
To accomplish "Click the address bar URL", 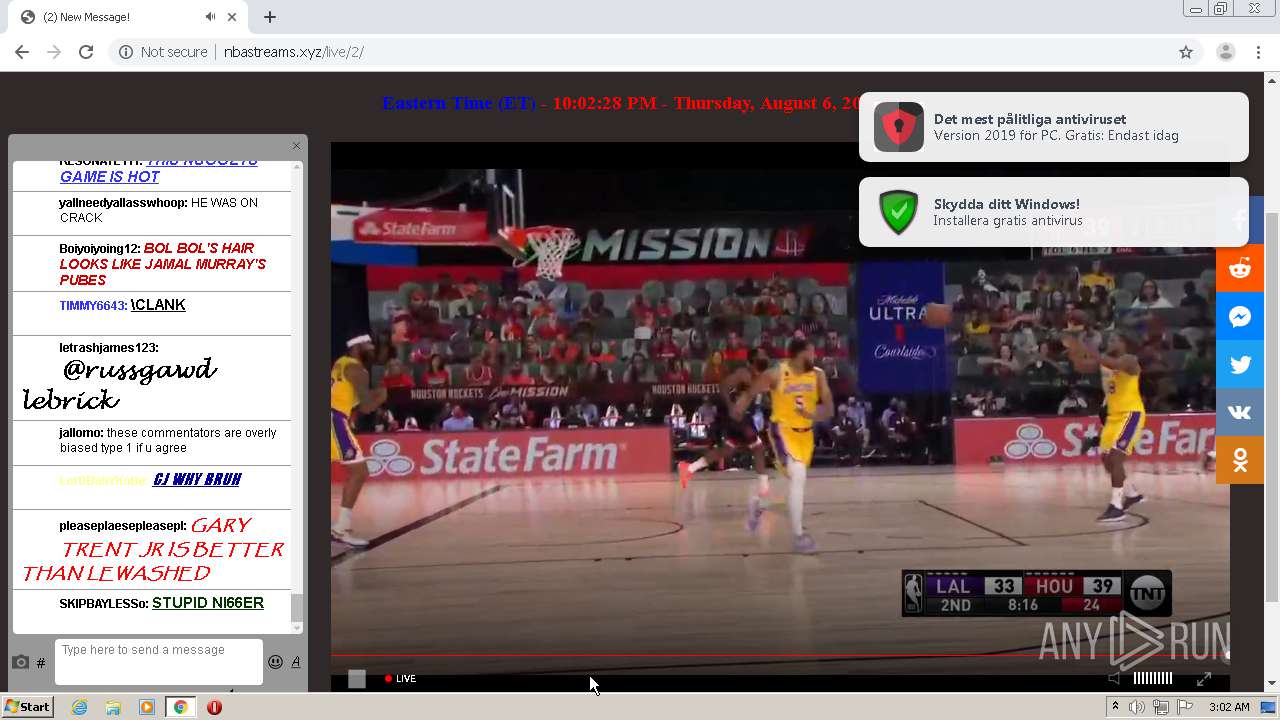I will 293,52.
